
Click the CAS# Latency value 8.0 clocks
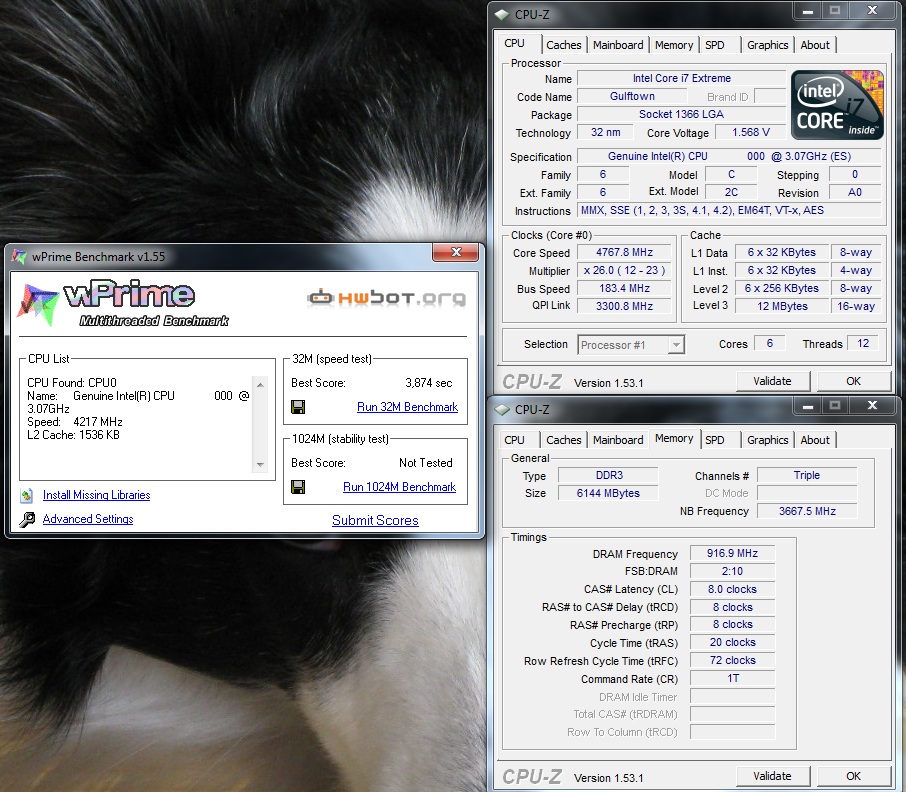(x=732, y=589)
